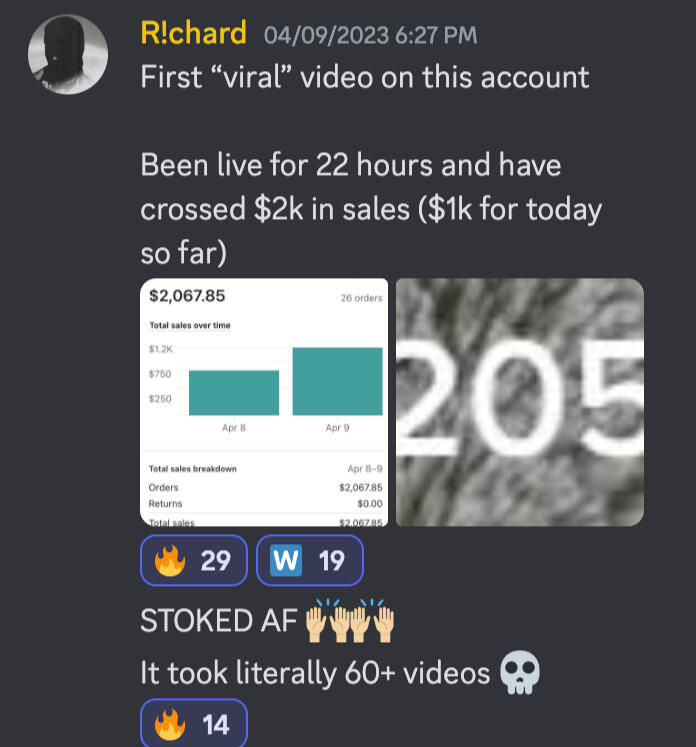Toggle the fire reaction with 14
The image size is (696, 747).
click(x=194, y=724)
